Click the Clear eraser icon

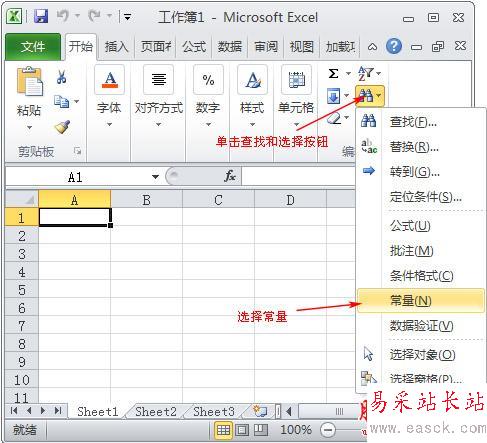click(334, 118)
